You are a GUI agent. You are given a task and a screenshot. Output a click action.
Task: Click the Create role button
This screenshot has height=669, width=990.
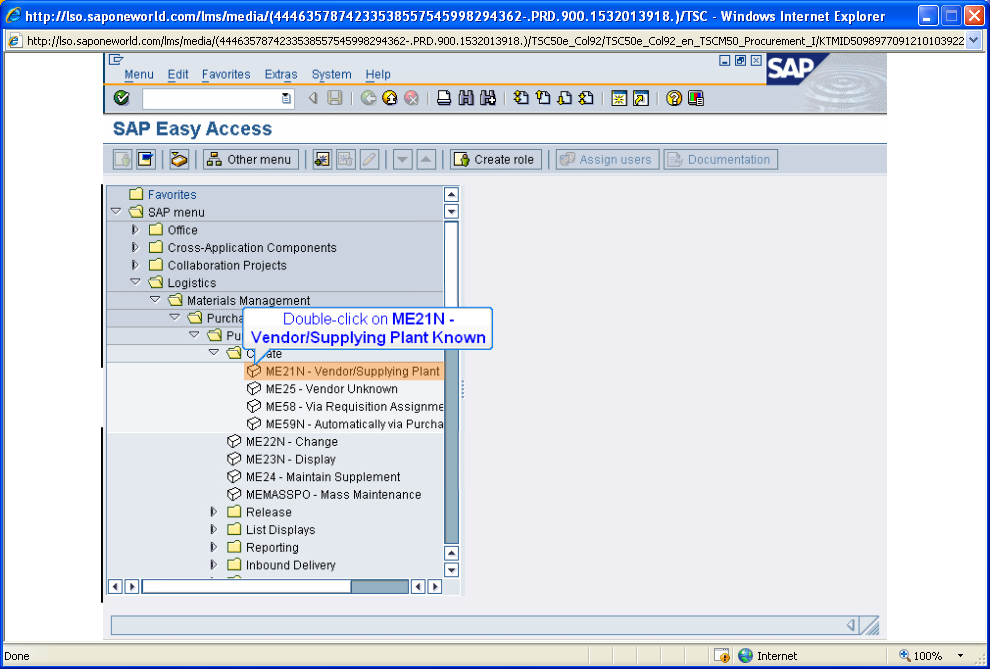[496, 160]
